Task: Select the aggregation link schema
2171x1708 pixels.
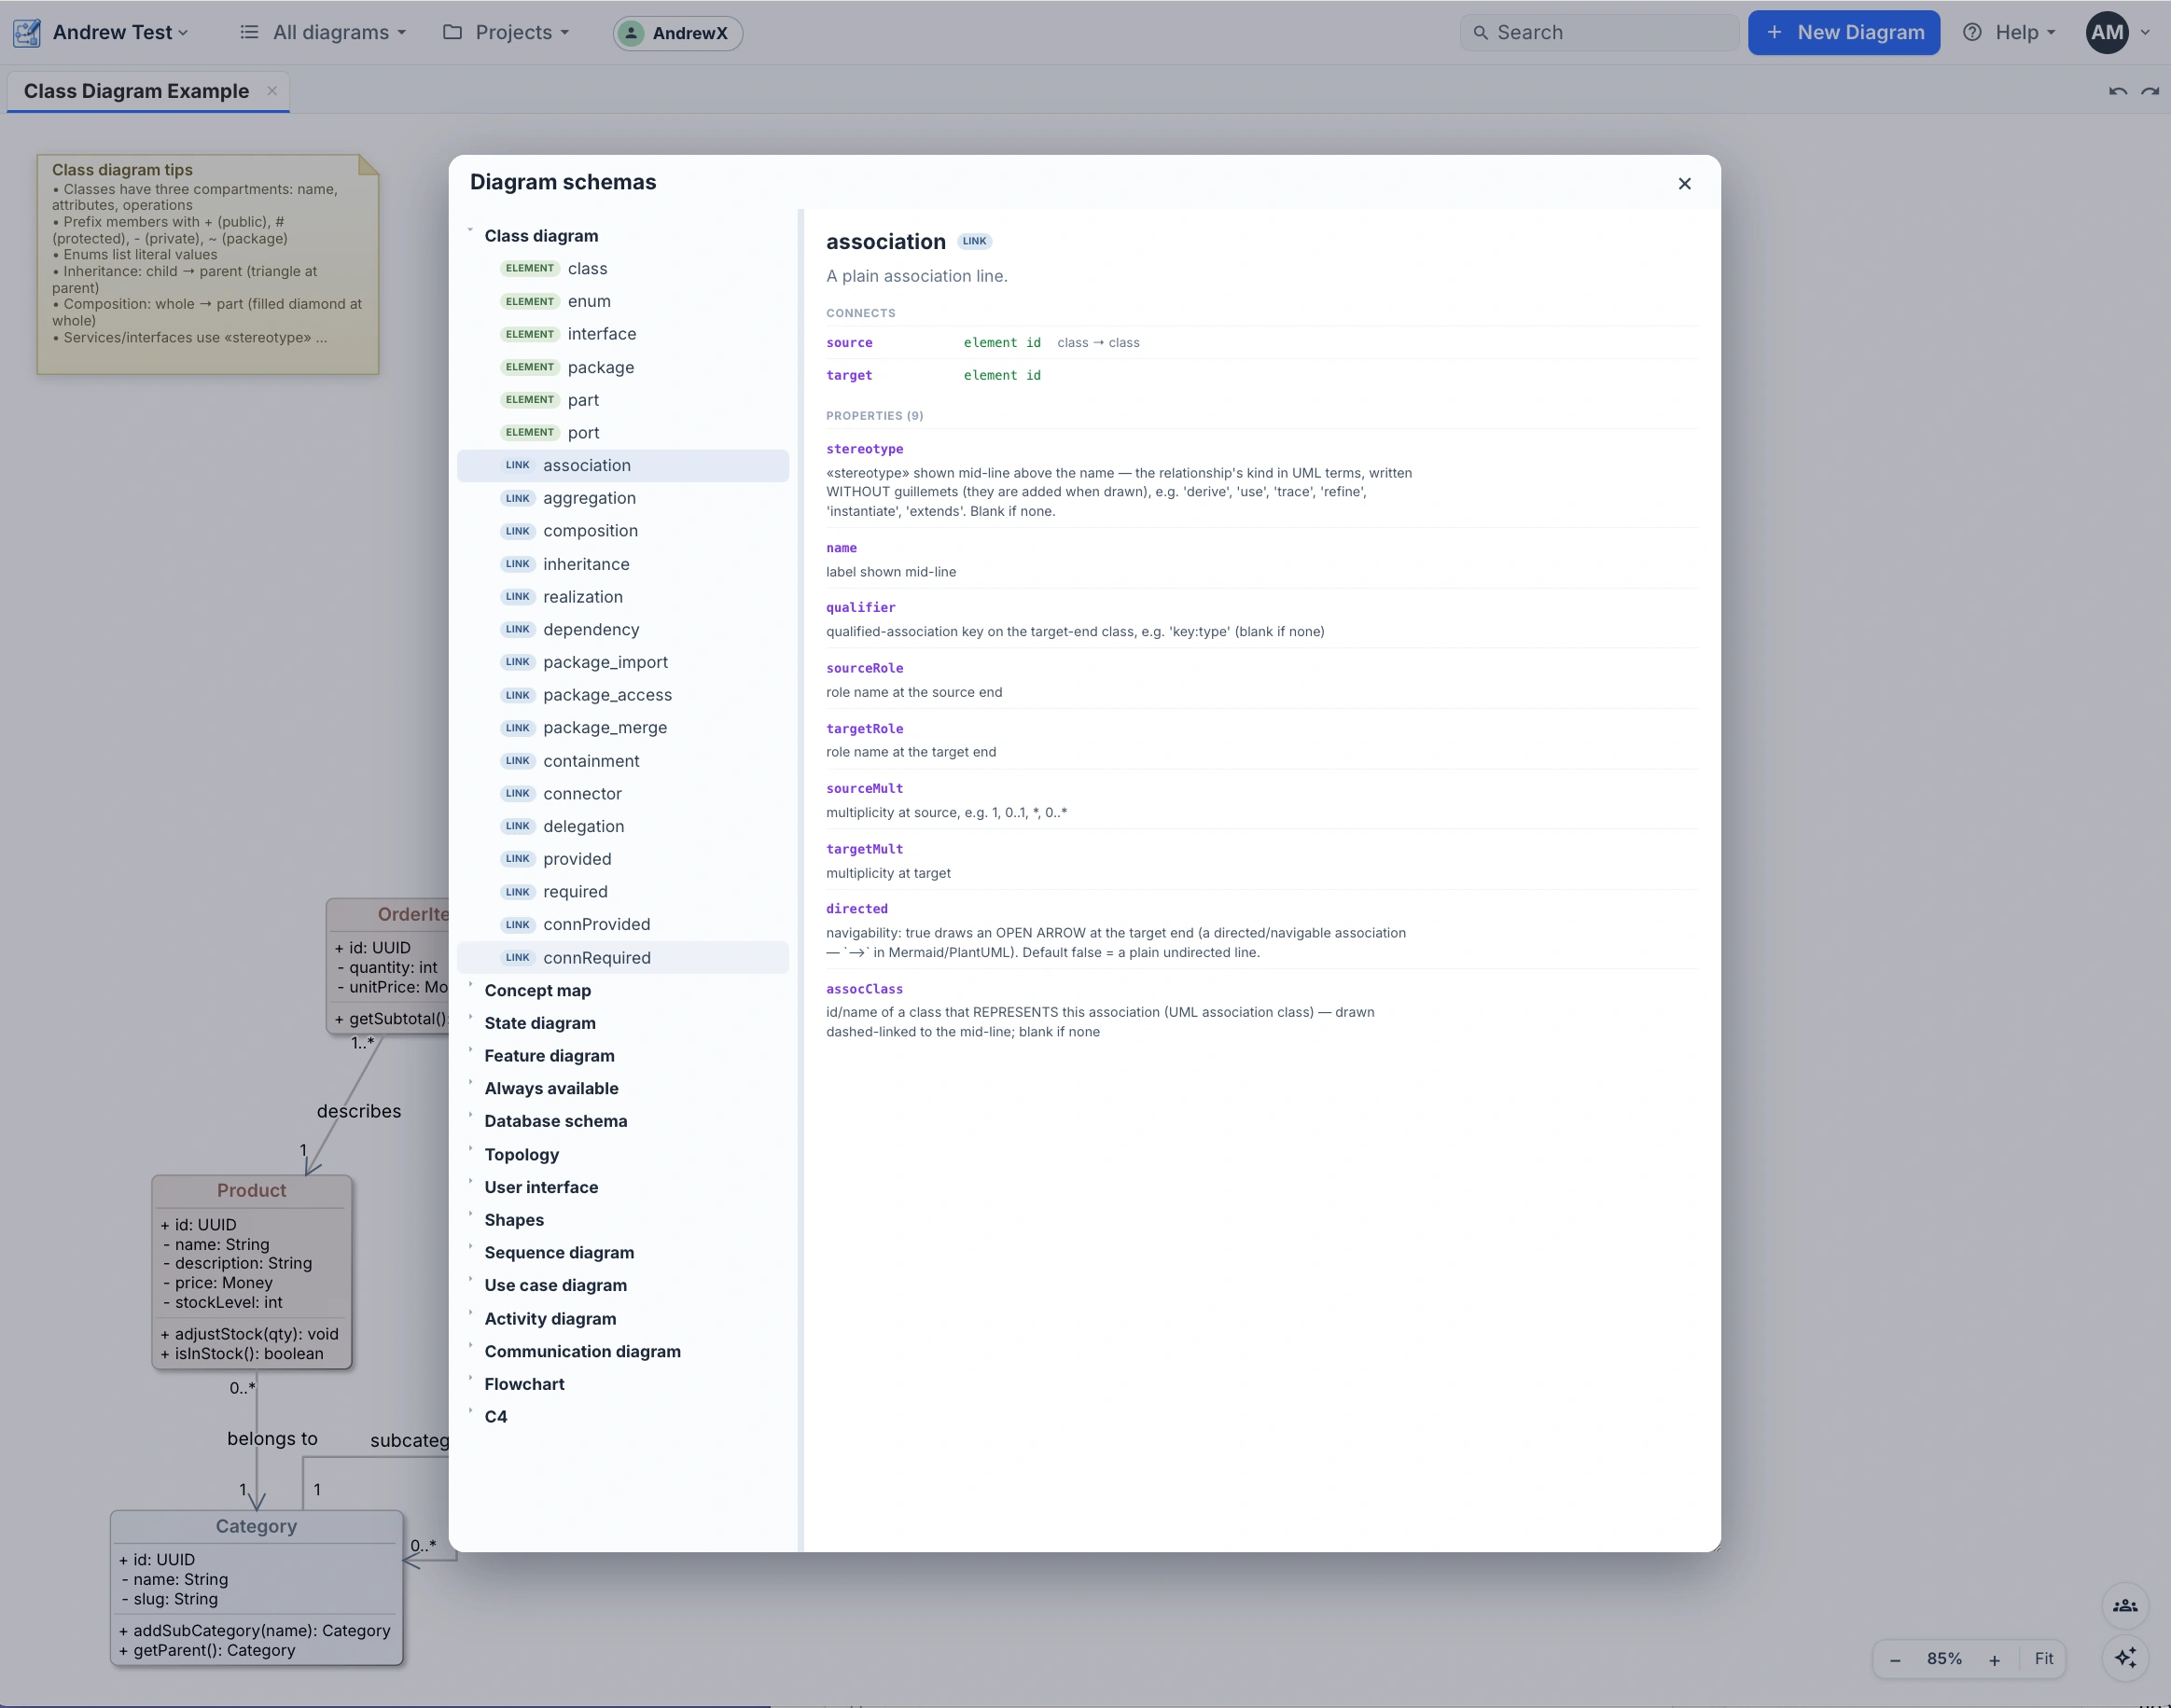Action: point(623,498)
